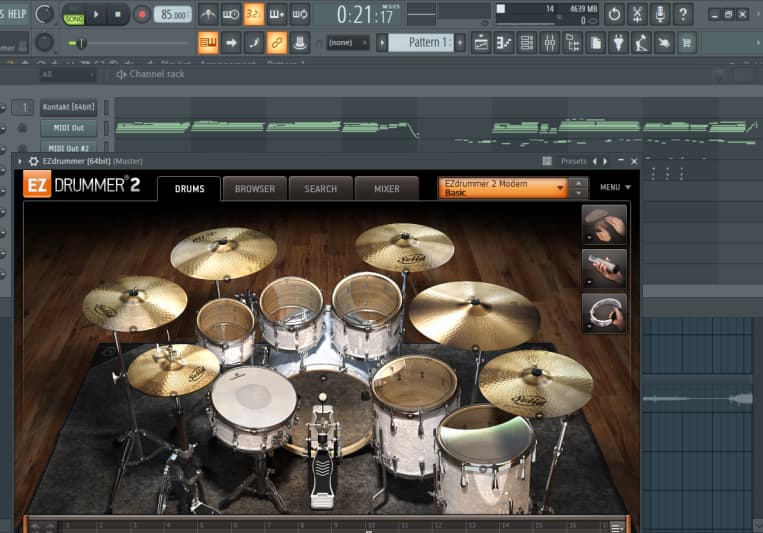Toggle the 3-2-1 countdown before recording
Image resolution: width=763 pixels, height=533 pixels.
click(x=254, y=14)
